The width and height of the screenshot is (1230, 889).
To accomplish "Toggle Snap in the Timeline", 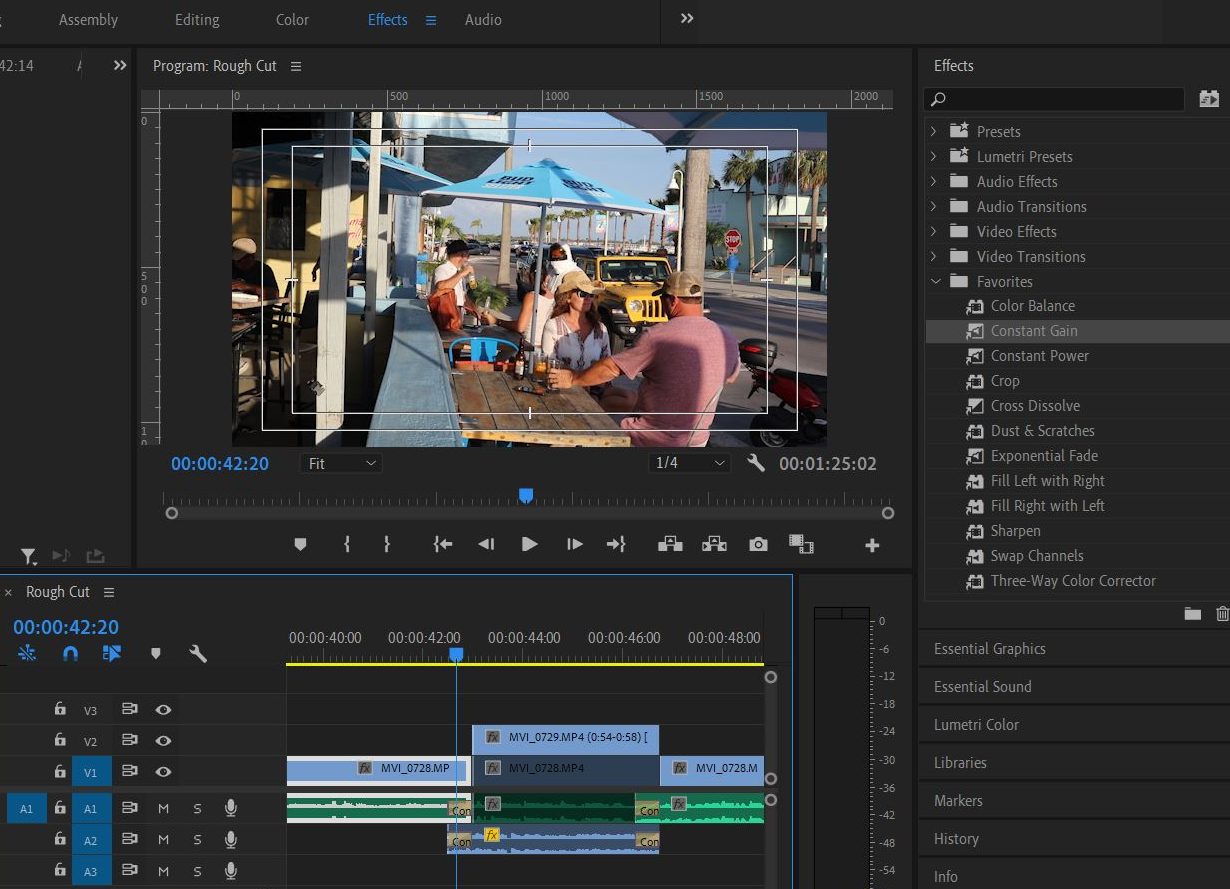I will click(70, 654).
